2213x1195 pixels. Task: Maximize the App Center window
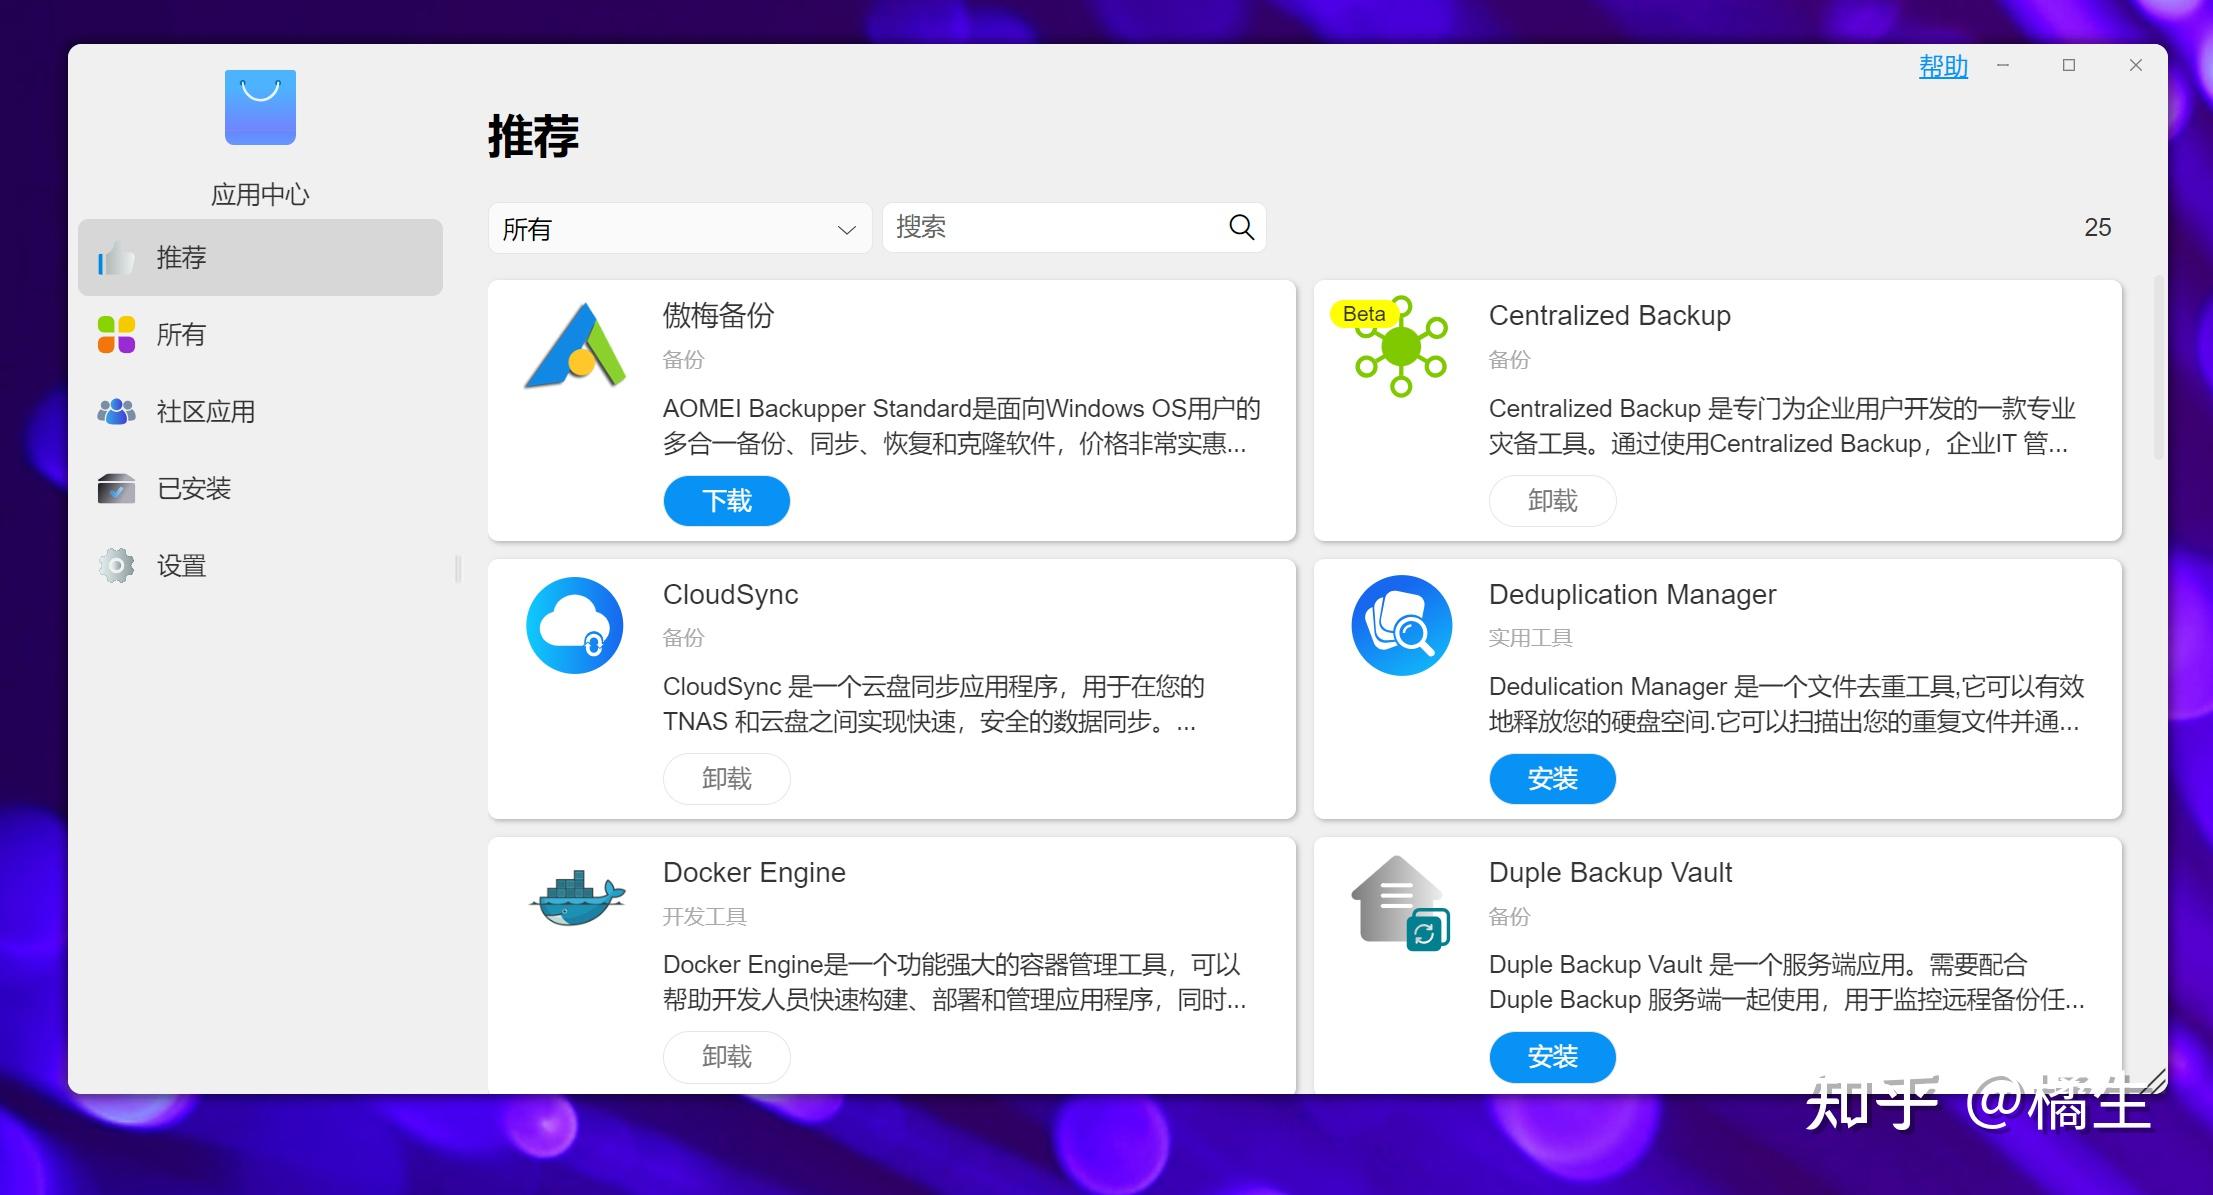pos(2069,65)
